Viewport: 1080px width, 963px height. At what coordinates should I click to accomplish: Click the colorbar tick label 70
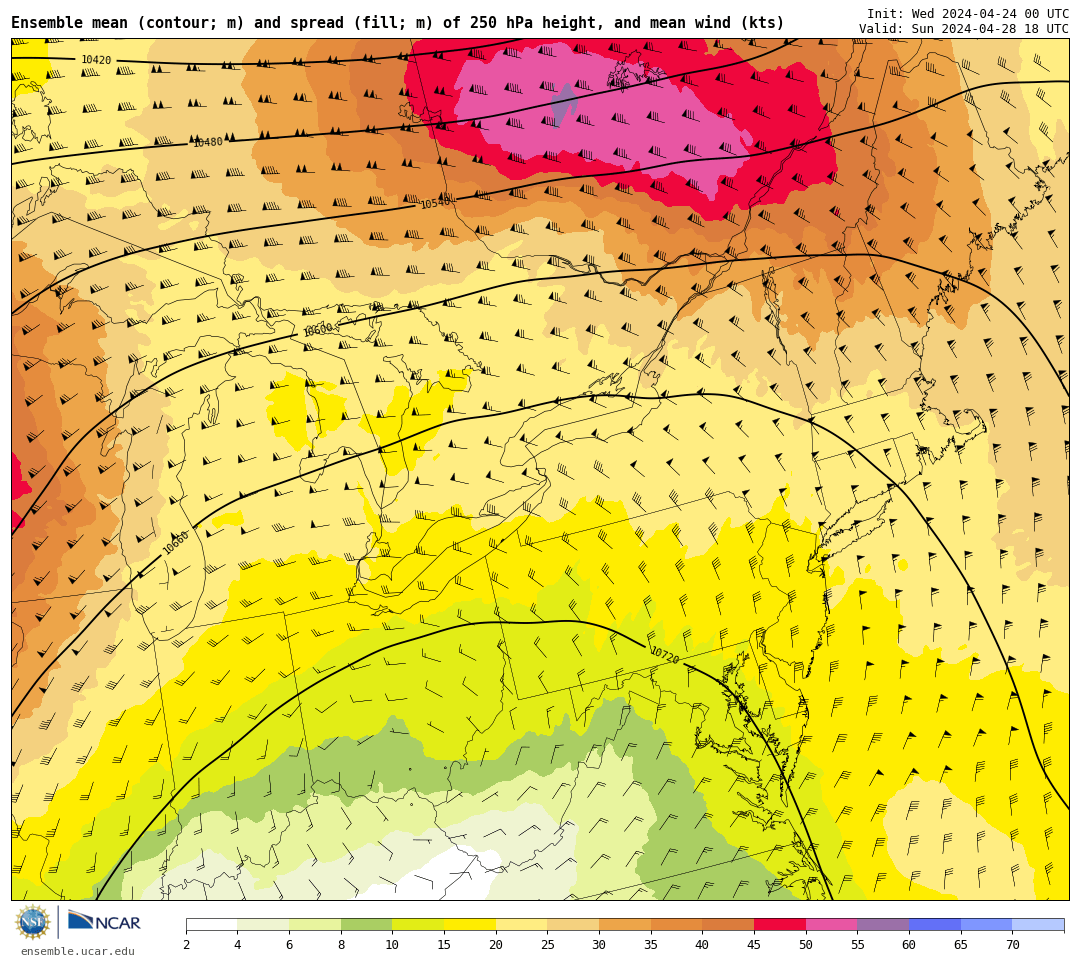pyautogui.click(x=1012, y=944)
